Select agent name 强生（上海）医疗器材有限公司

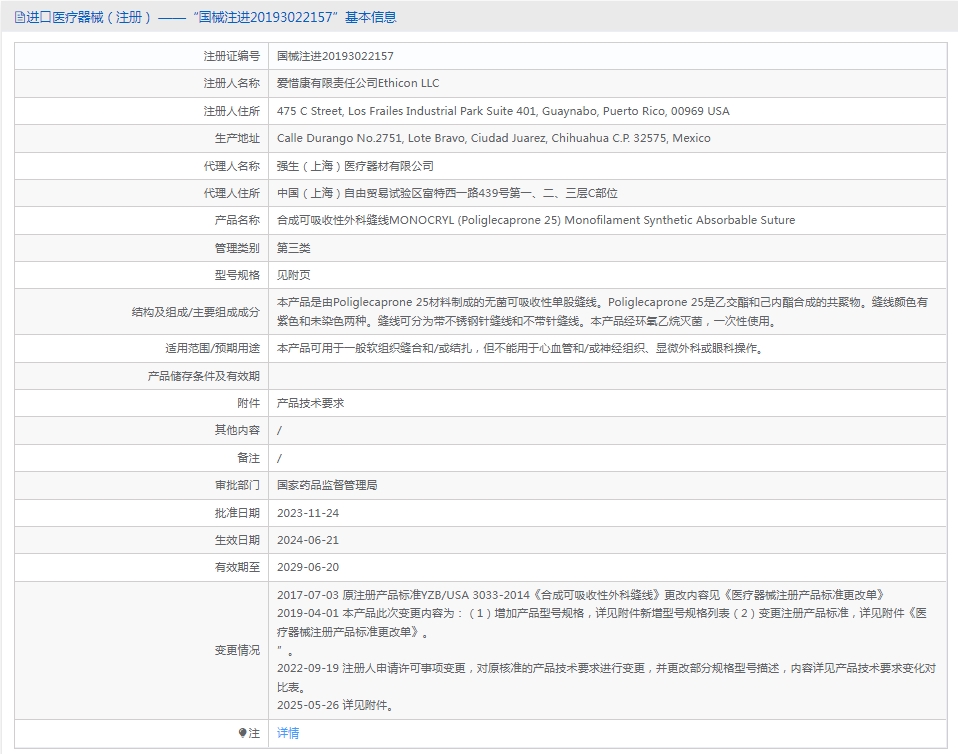pyautogui.click(x=355, y=166)
